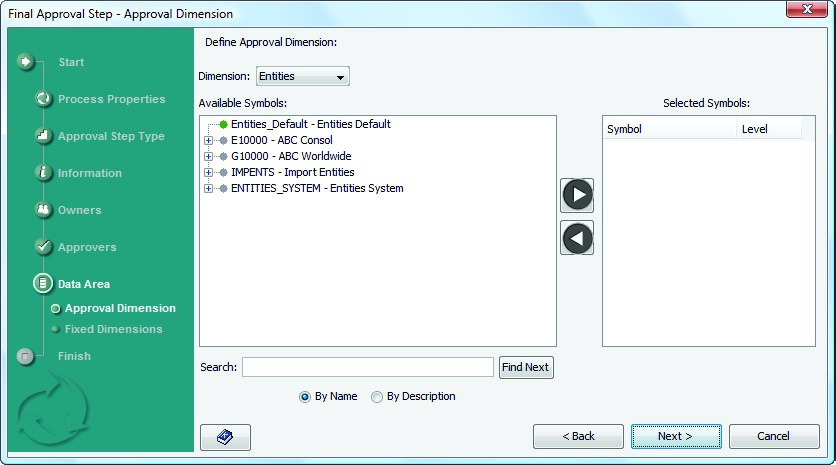Open Approval Dimension sub-step label
The image size is (836, 465).
coord(120,308)
